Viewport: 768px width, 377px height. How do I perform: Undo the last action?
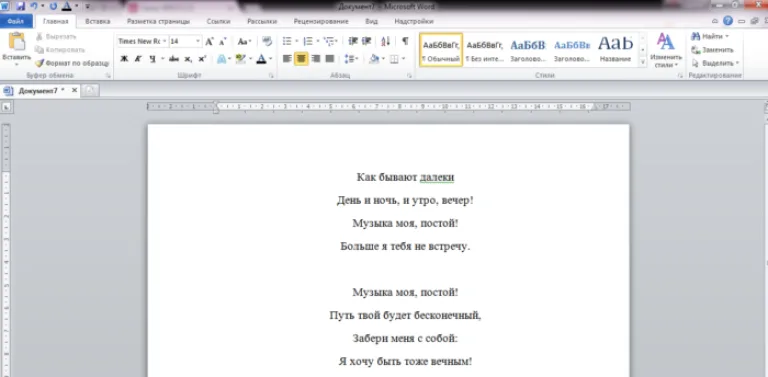click(33, 6)
